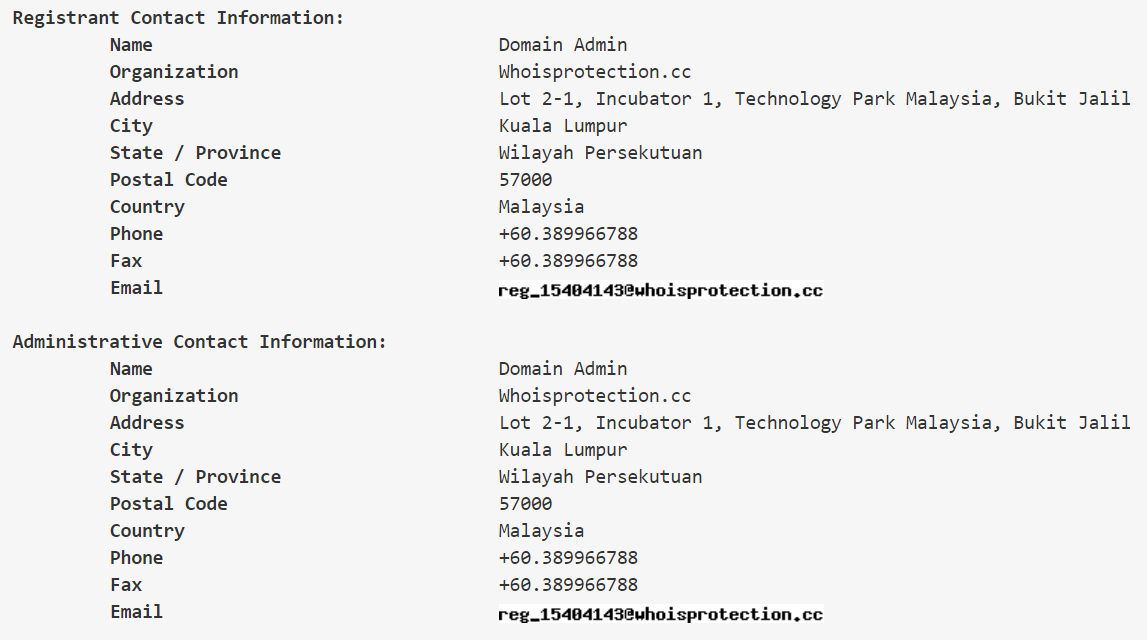This screenshot has width=1147, height=640.
Task: Click the administrative state Wilayah Persekutuan
Action: click(600, 477)
